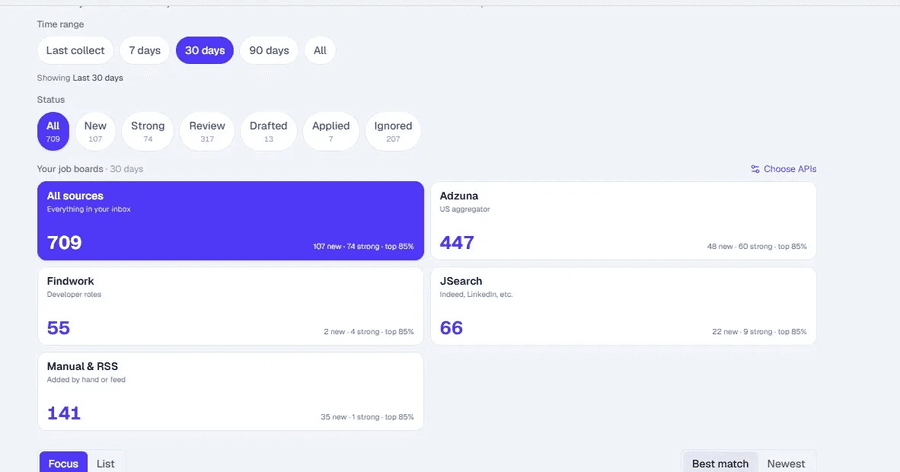
Task: Click the Findwork count 55
Action: coord(59,328)
